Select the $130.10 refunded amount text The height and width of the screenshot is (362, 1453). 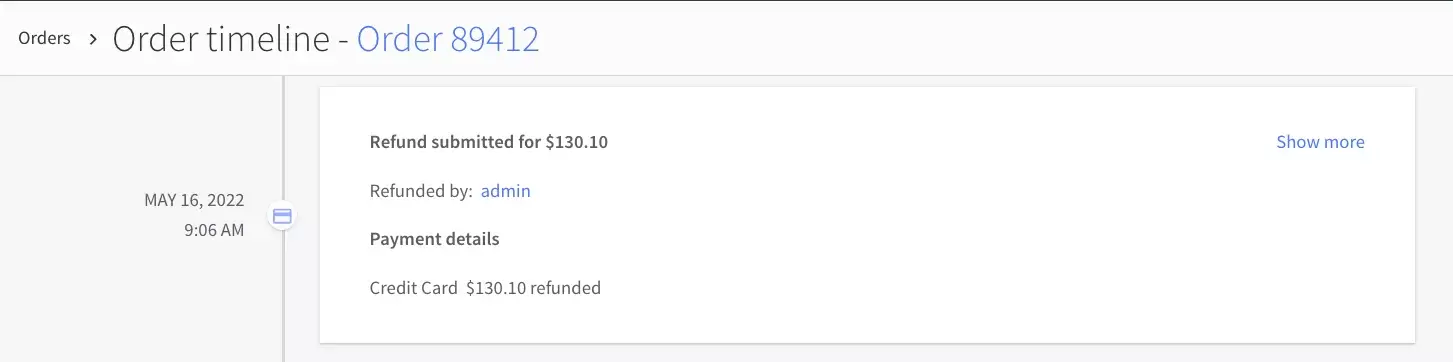coord(533,288)
